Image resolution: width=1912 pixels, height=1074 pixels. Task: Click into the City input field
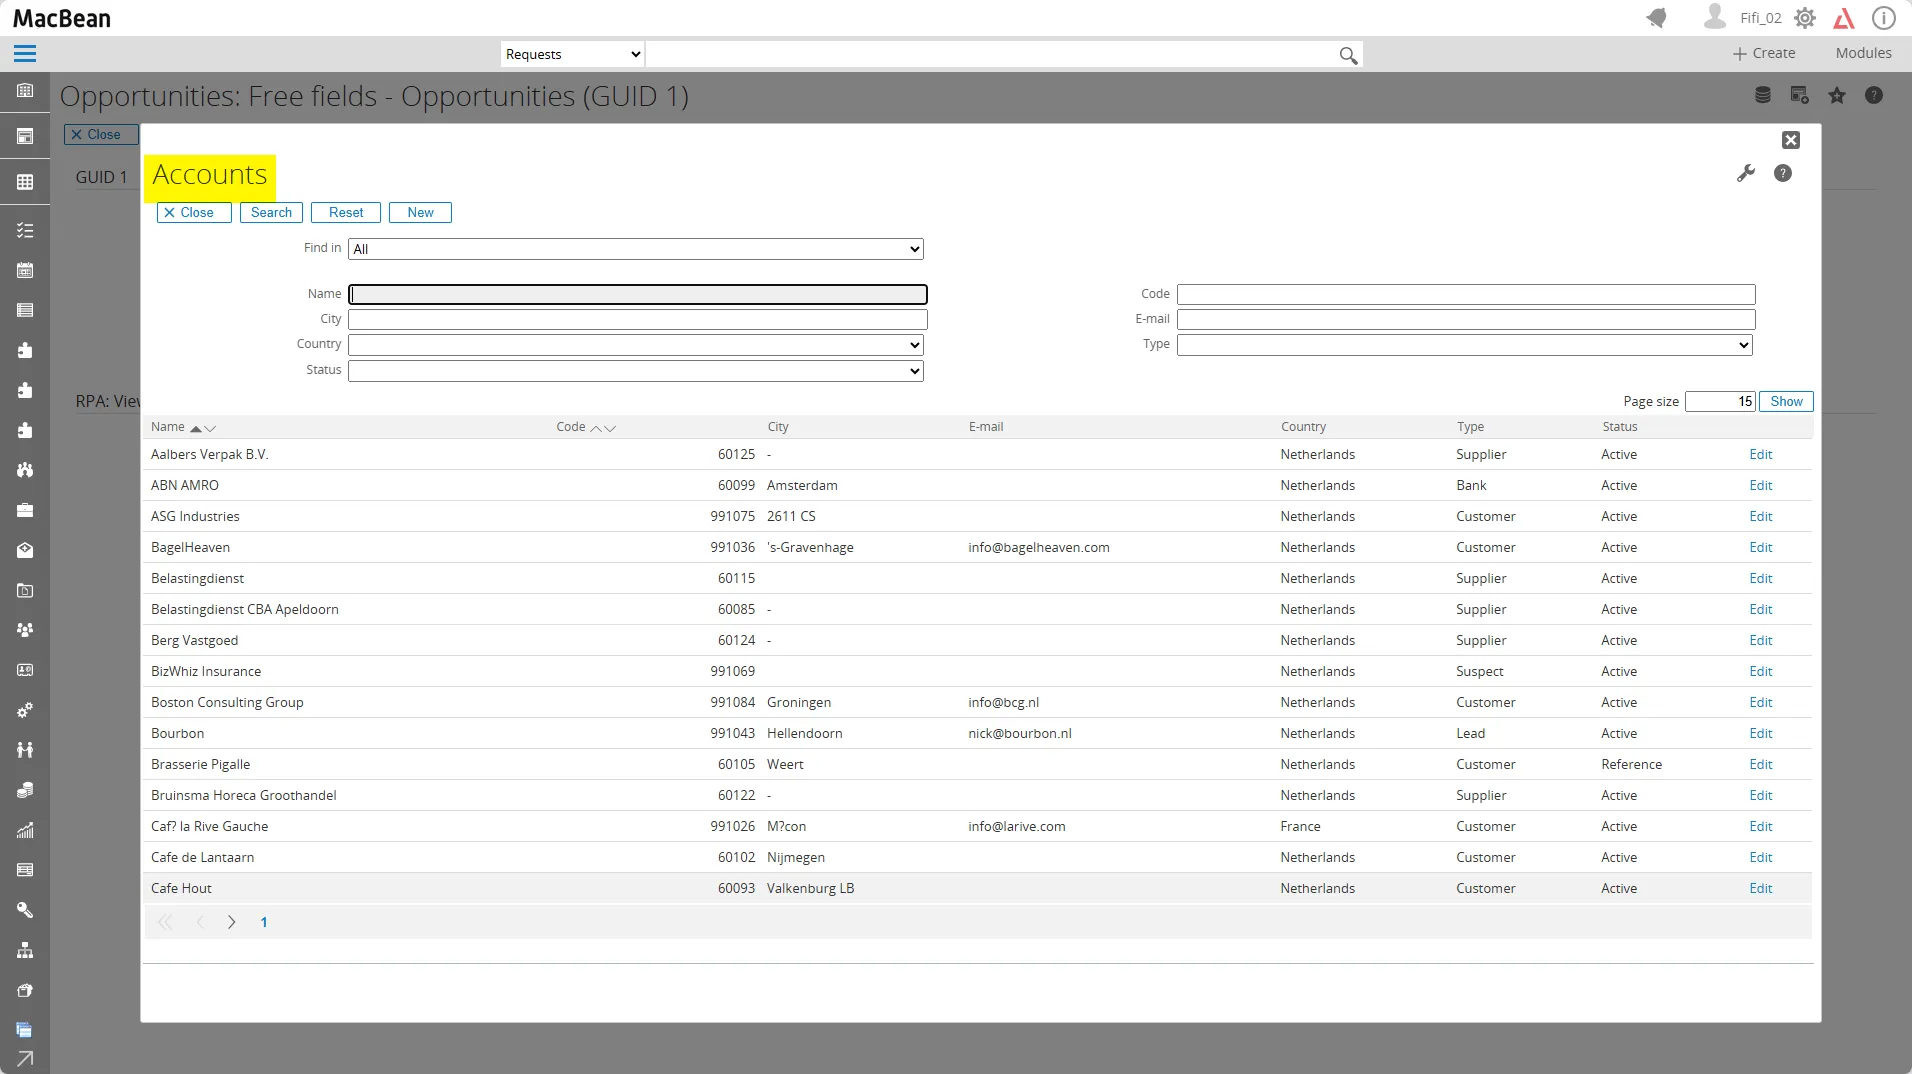pyautogui.click(x=637, y=319)
